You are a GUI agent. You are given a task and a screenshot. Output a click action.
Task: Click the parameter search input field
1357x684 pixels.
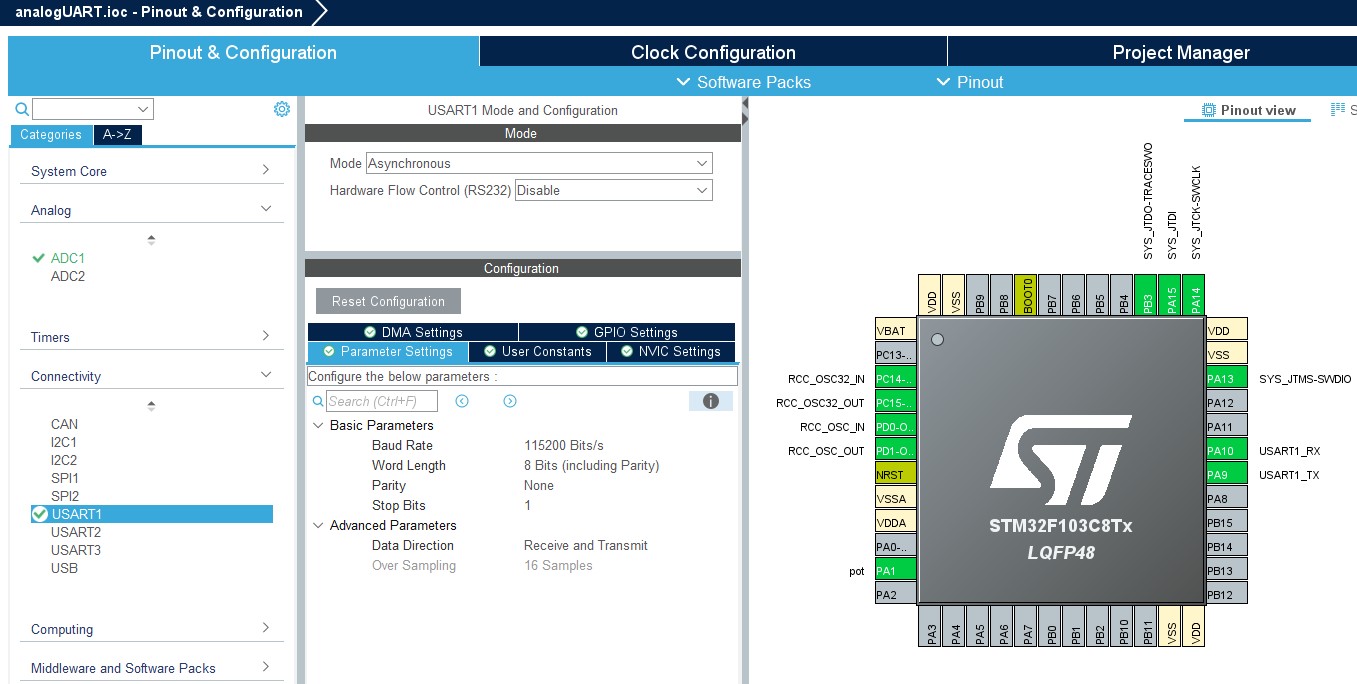coord(382,401)
